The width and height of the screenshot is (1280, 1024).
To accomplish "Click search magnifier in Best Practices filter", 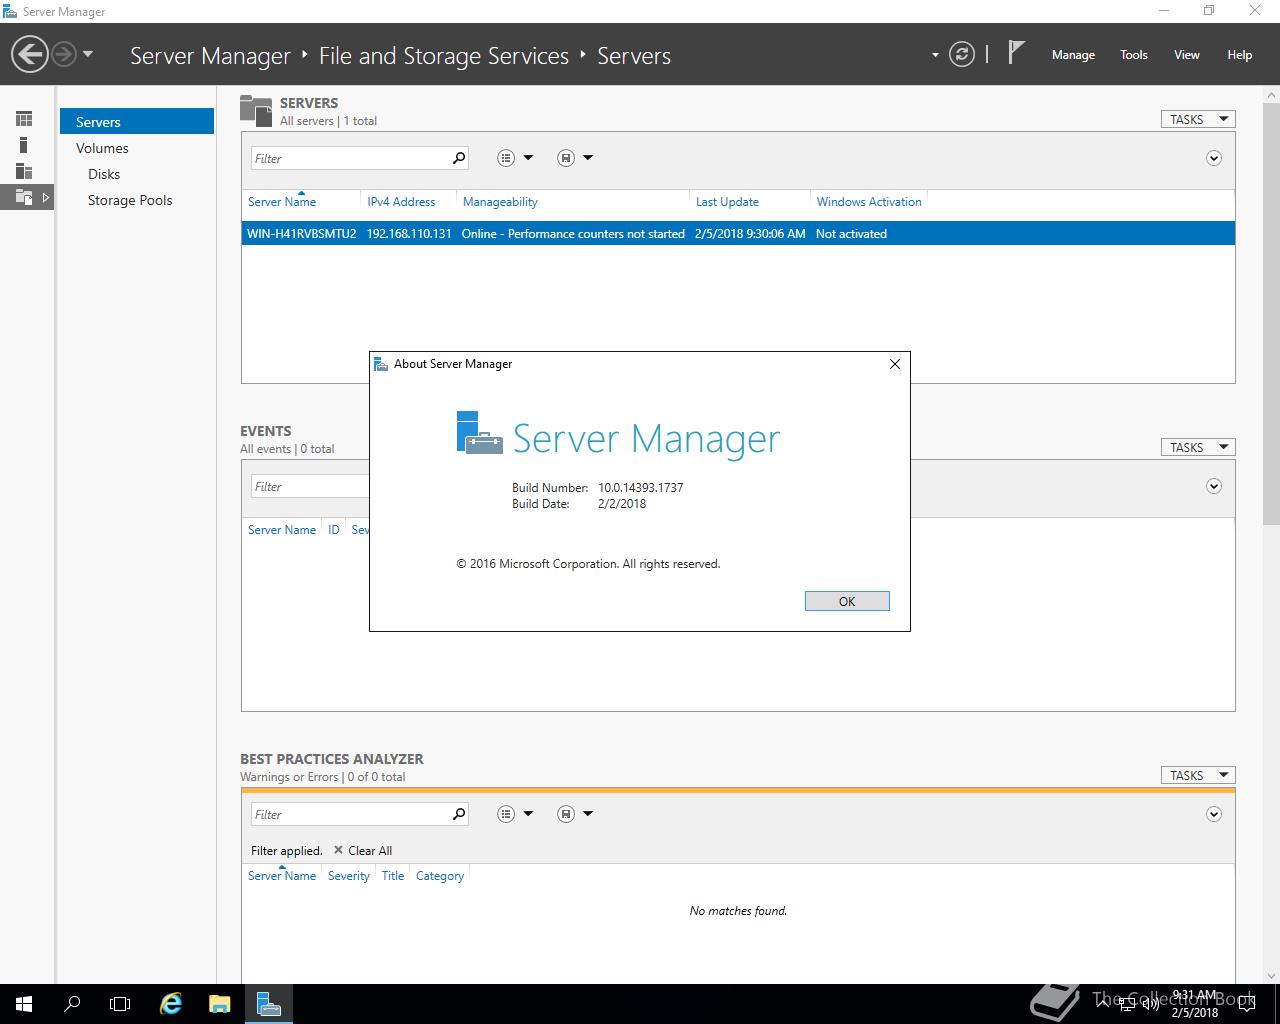I will click(x=459, y=814).
